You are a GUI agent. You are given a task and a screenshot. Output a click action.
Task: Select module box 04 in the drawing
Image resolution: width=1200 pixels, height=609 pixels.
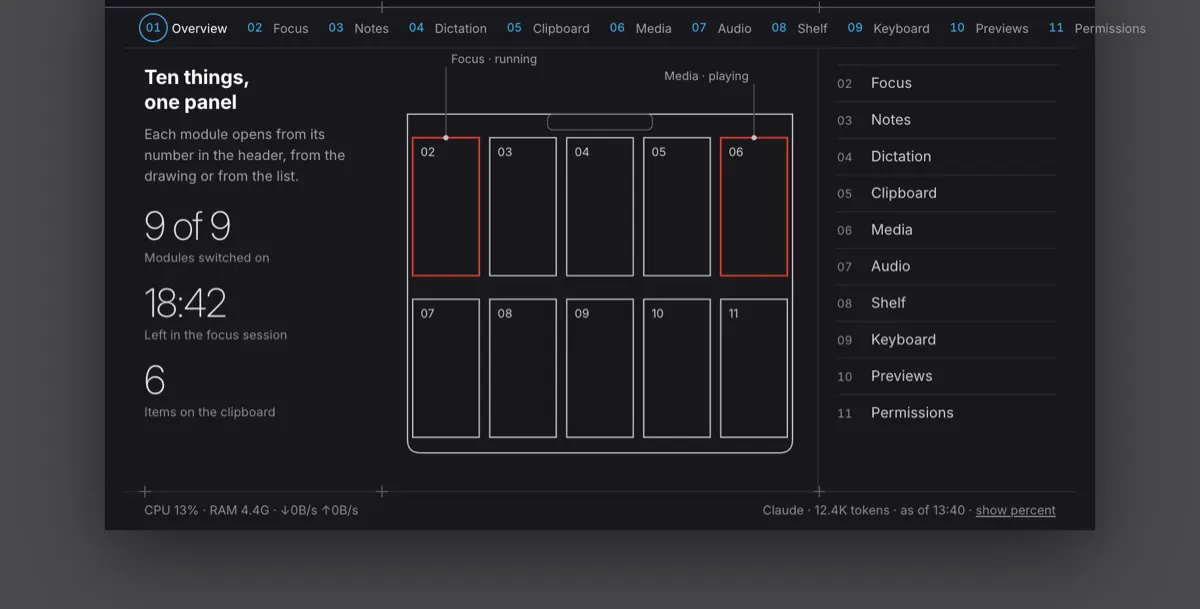point(600,206)
